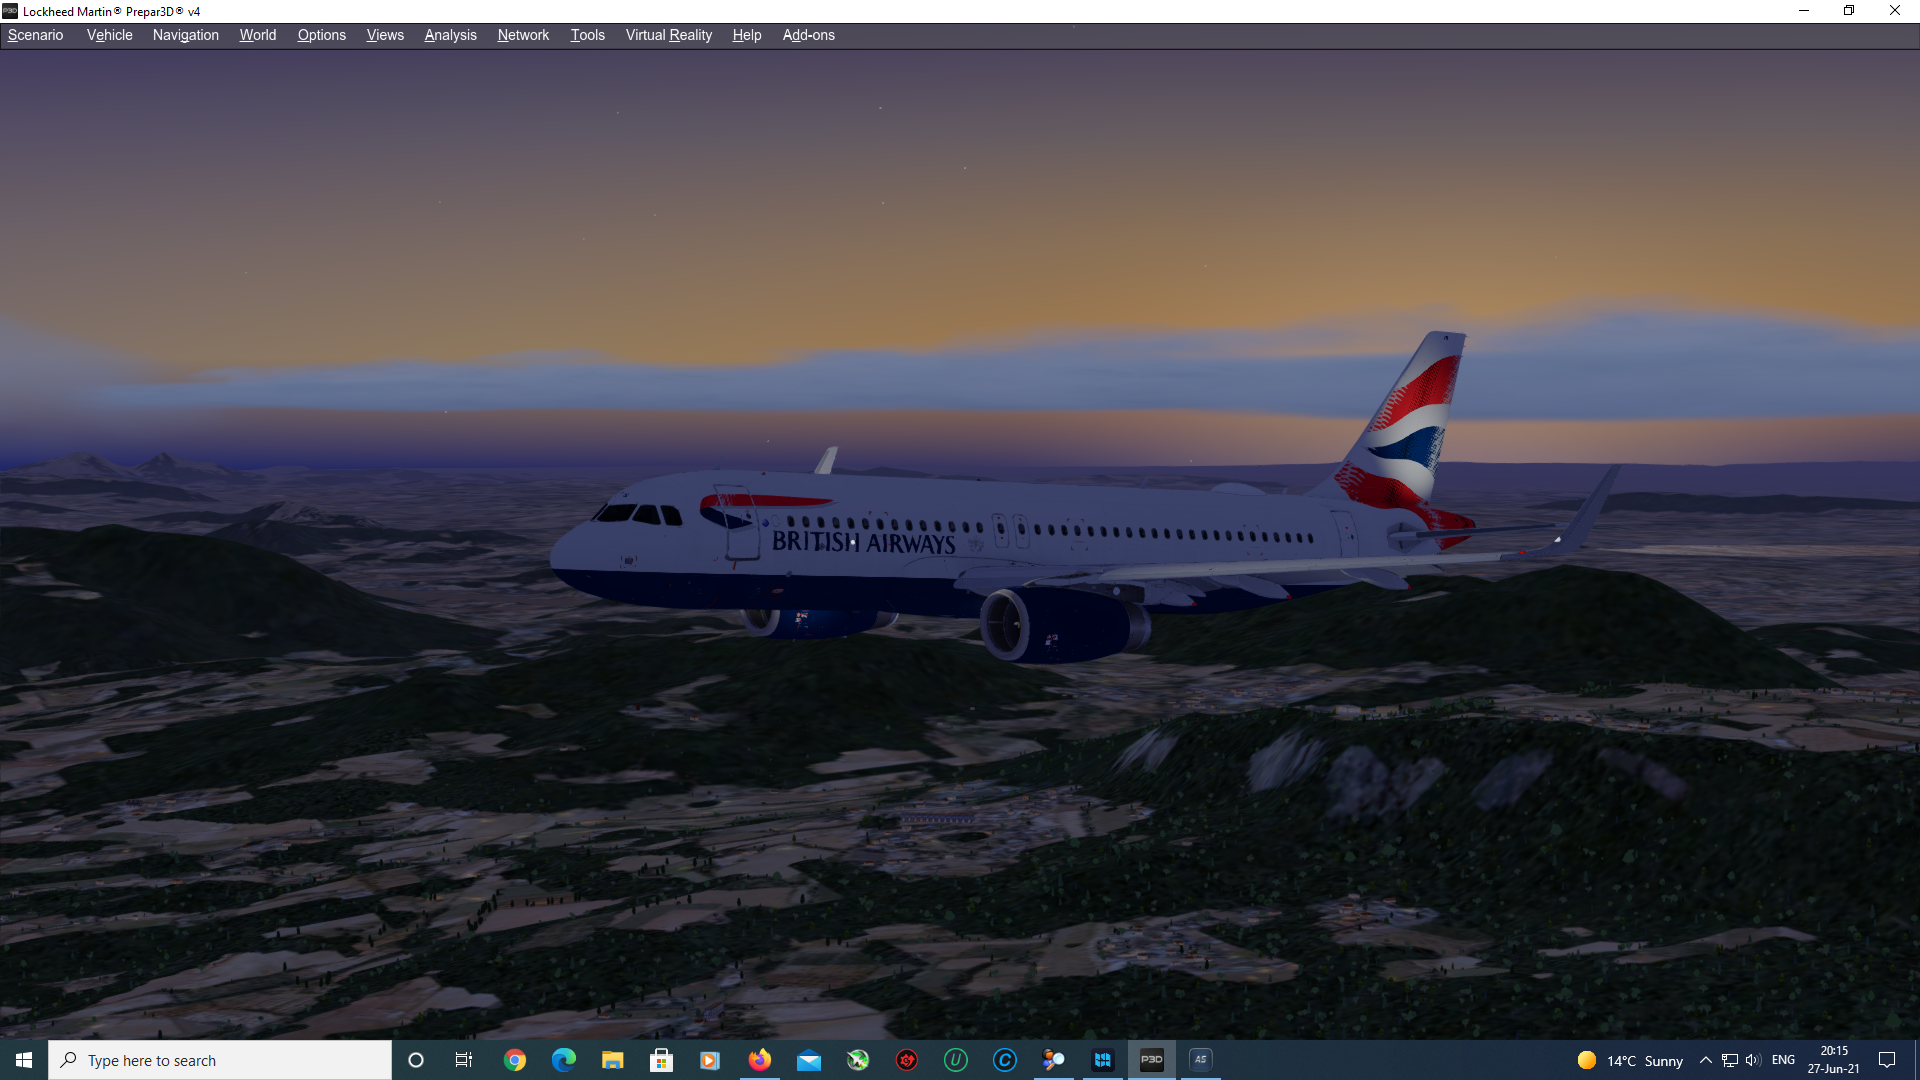Open the Active Sky AS taskbar icon
The image size is (1920, 1080).
click(1200, 1060)
